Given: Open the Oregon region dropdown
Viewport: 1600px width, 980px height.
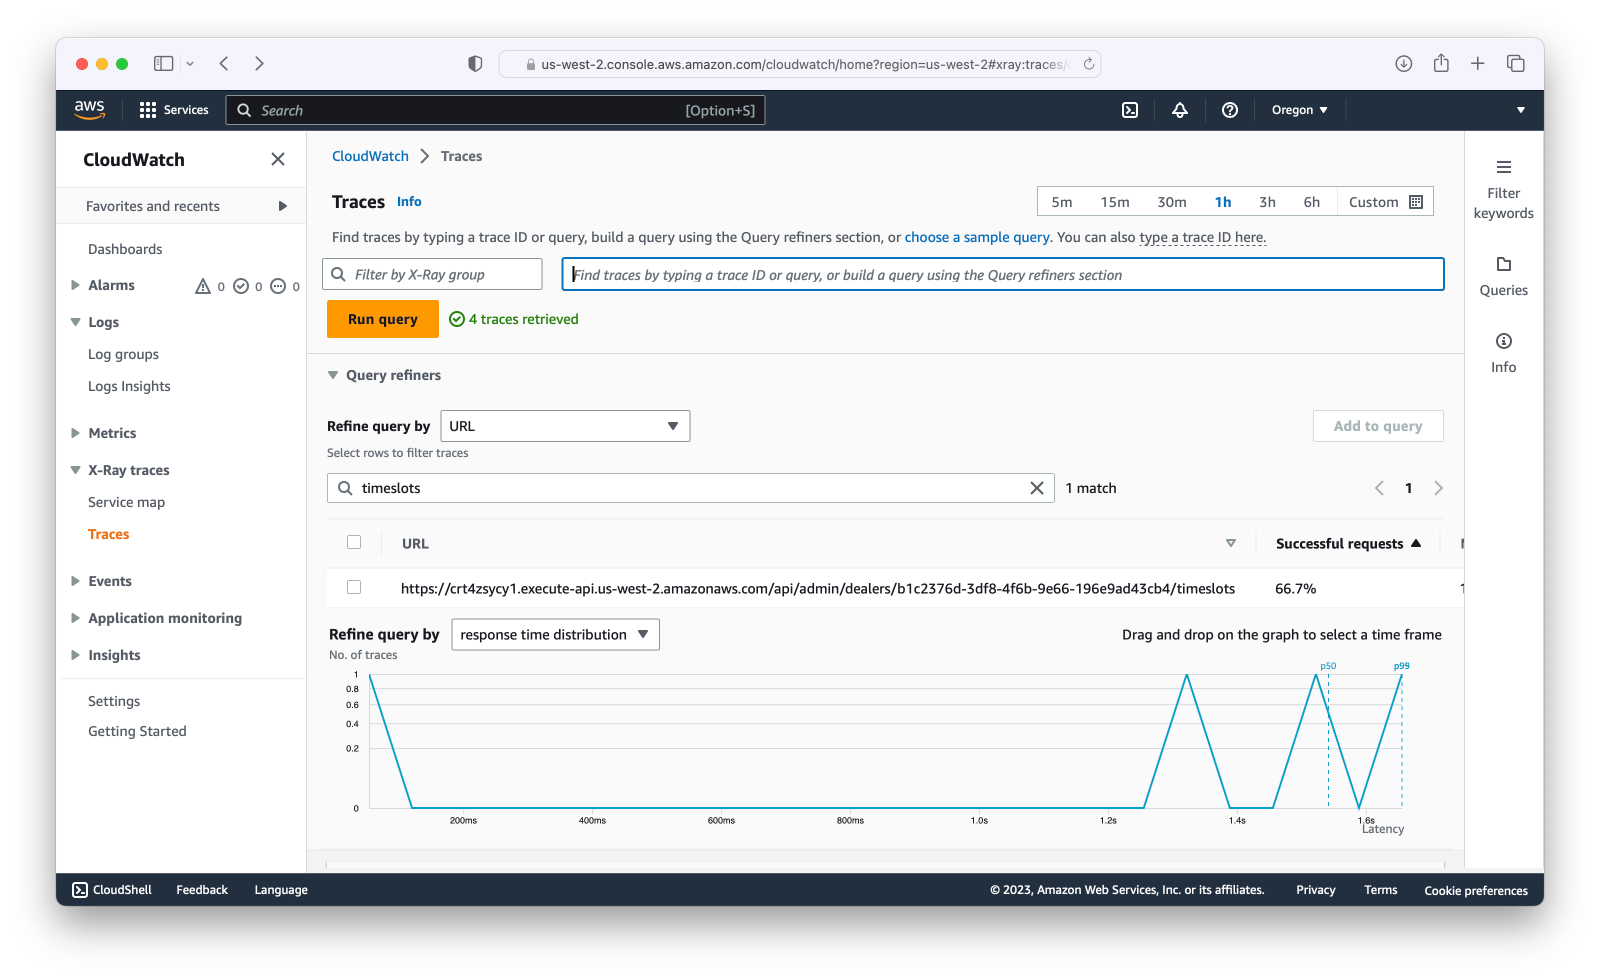Looking at the screenshot, I should 1299,110.
